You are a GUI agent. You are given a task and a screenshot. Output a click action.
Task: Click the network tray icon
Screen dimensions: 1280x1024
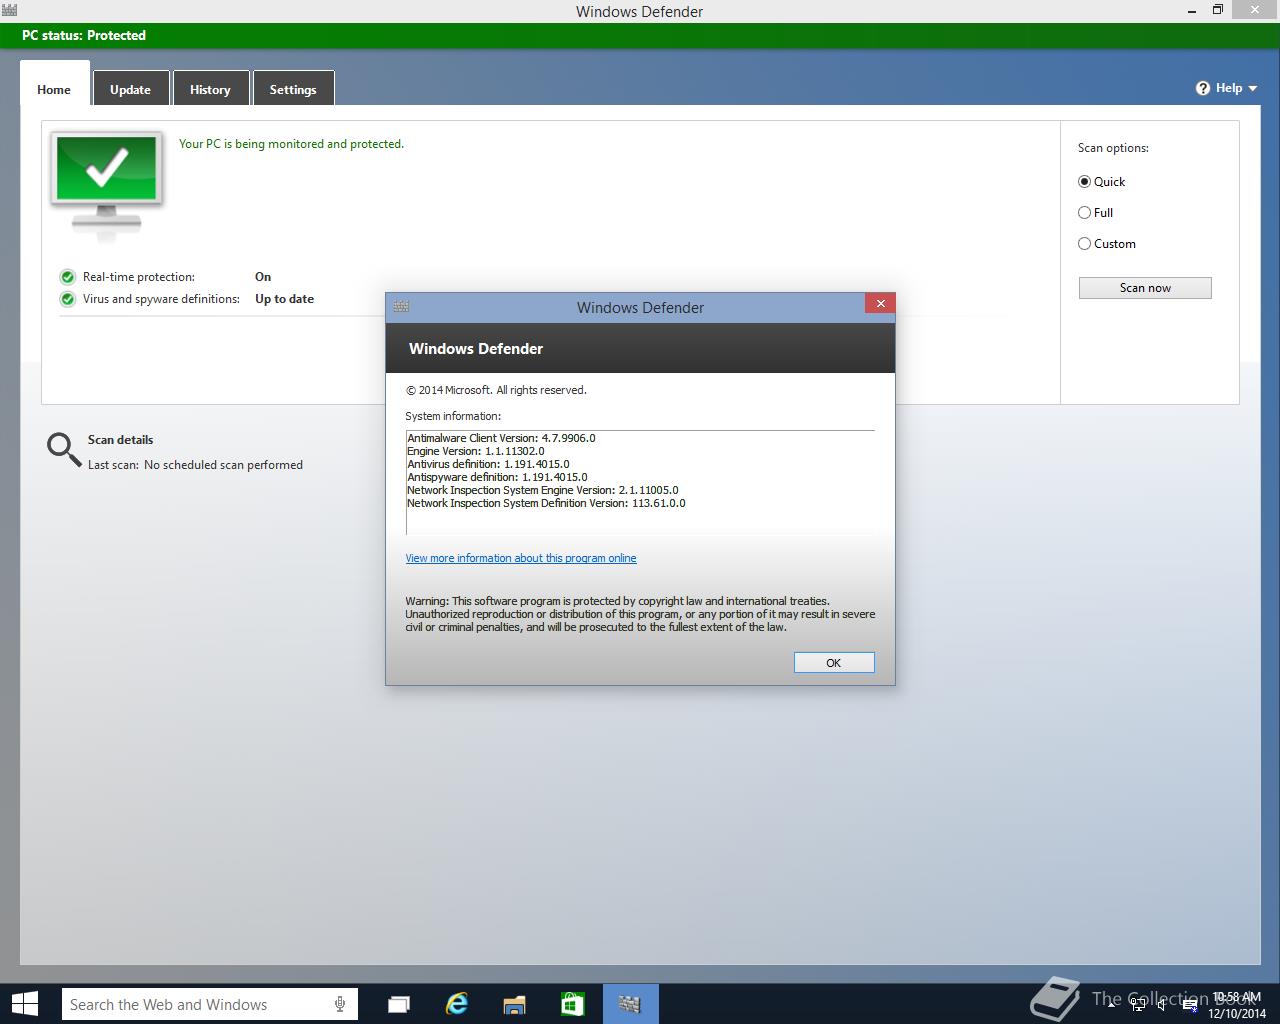coord(1137,1004)
